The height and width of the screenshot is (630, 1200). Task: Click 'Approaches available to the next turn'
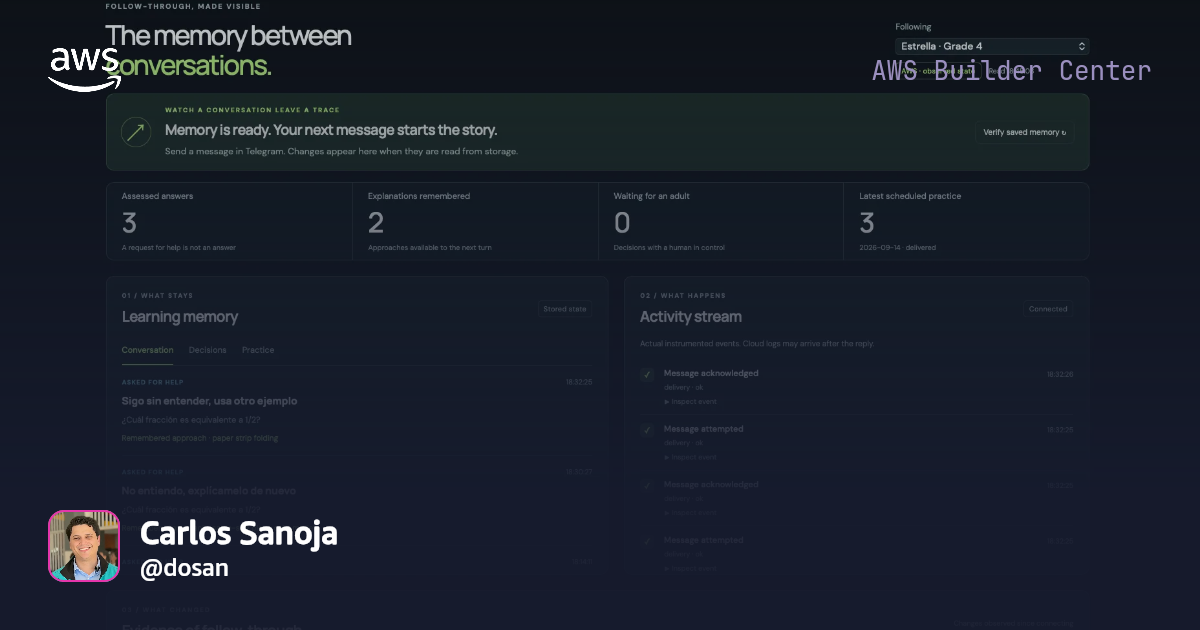[x=430, y=247]
